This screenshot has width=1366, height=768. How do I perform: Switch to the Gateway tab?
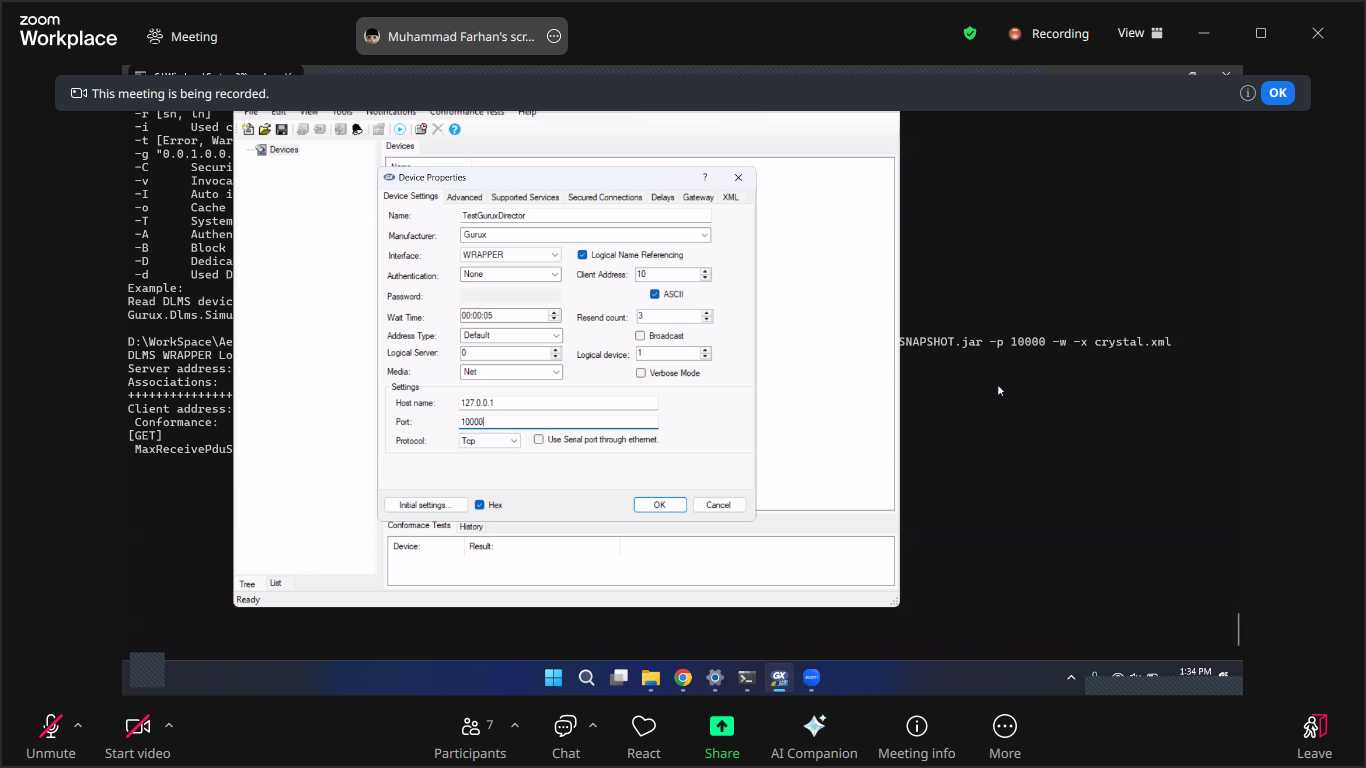pyautogui.click(x=698, y=197)
